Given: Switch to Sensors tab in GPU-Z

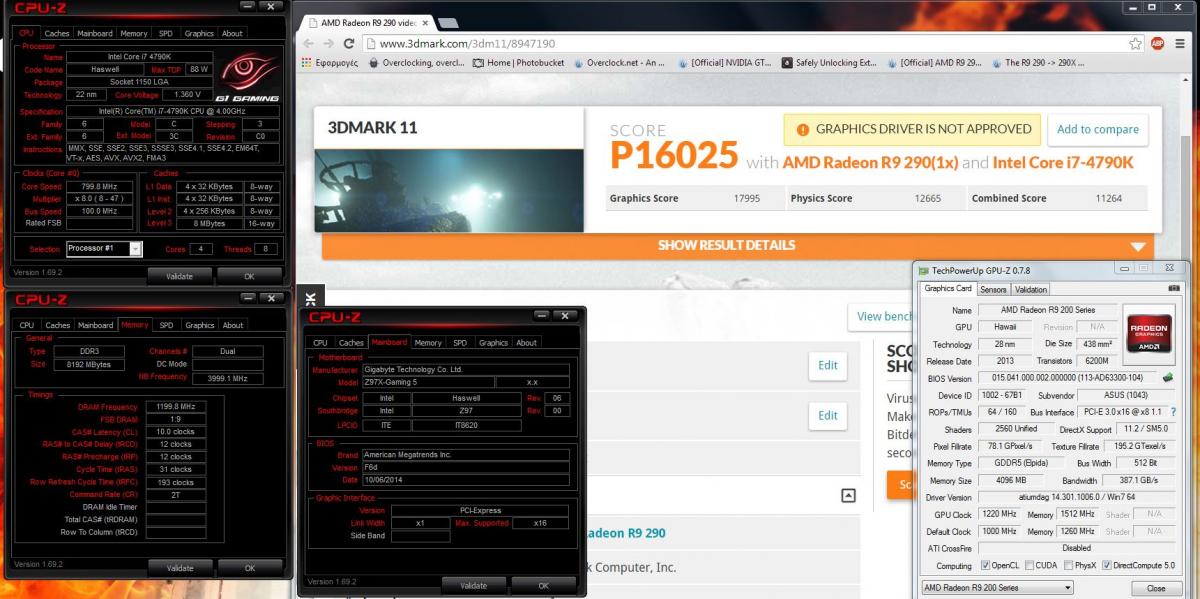Looking at the screenshot, I should pyautogui.click(x=993, y=289).
